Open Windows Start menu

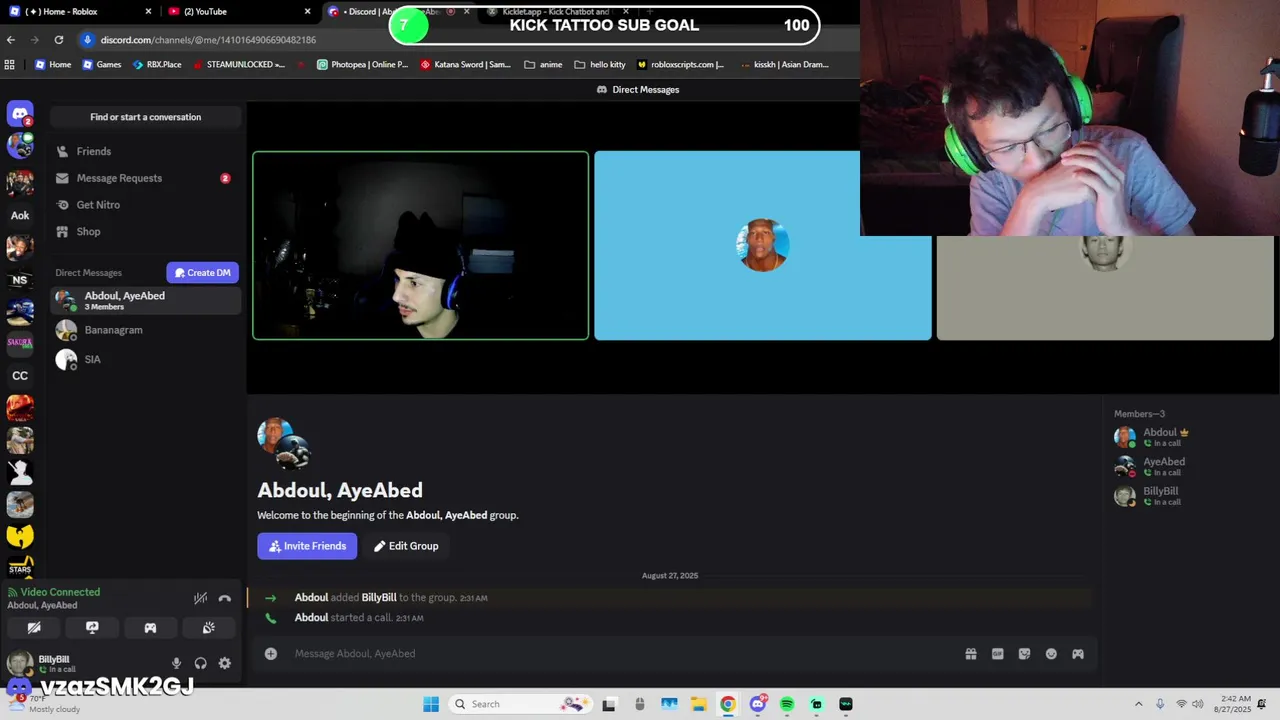(431, 704)
